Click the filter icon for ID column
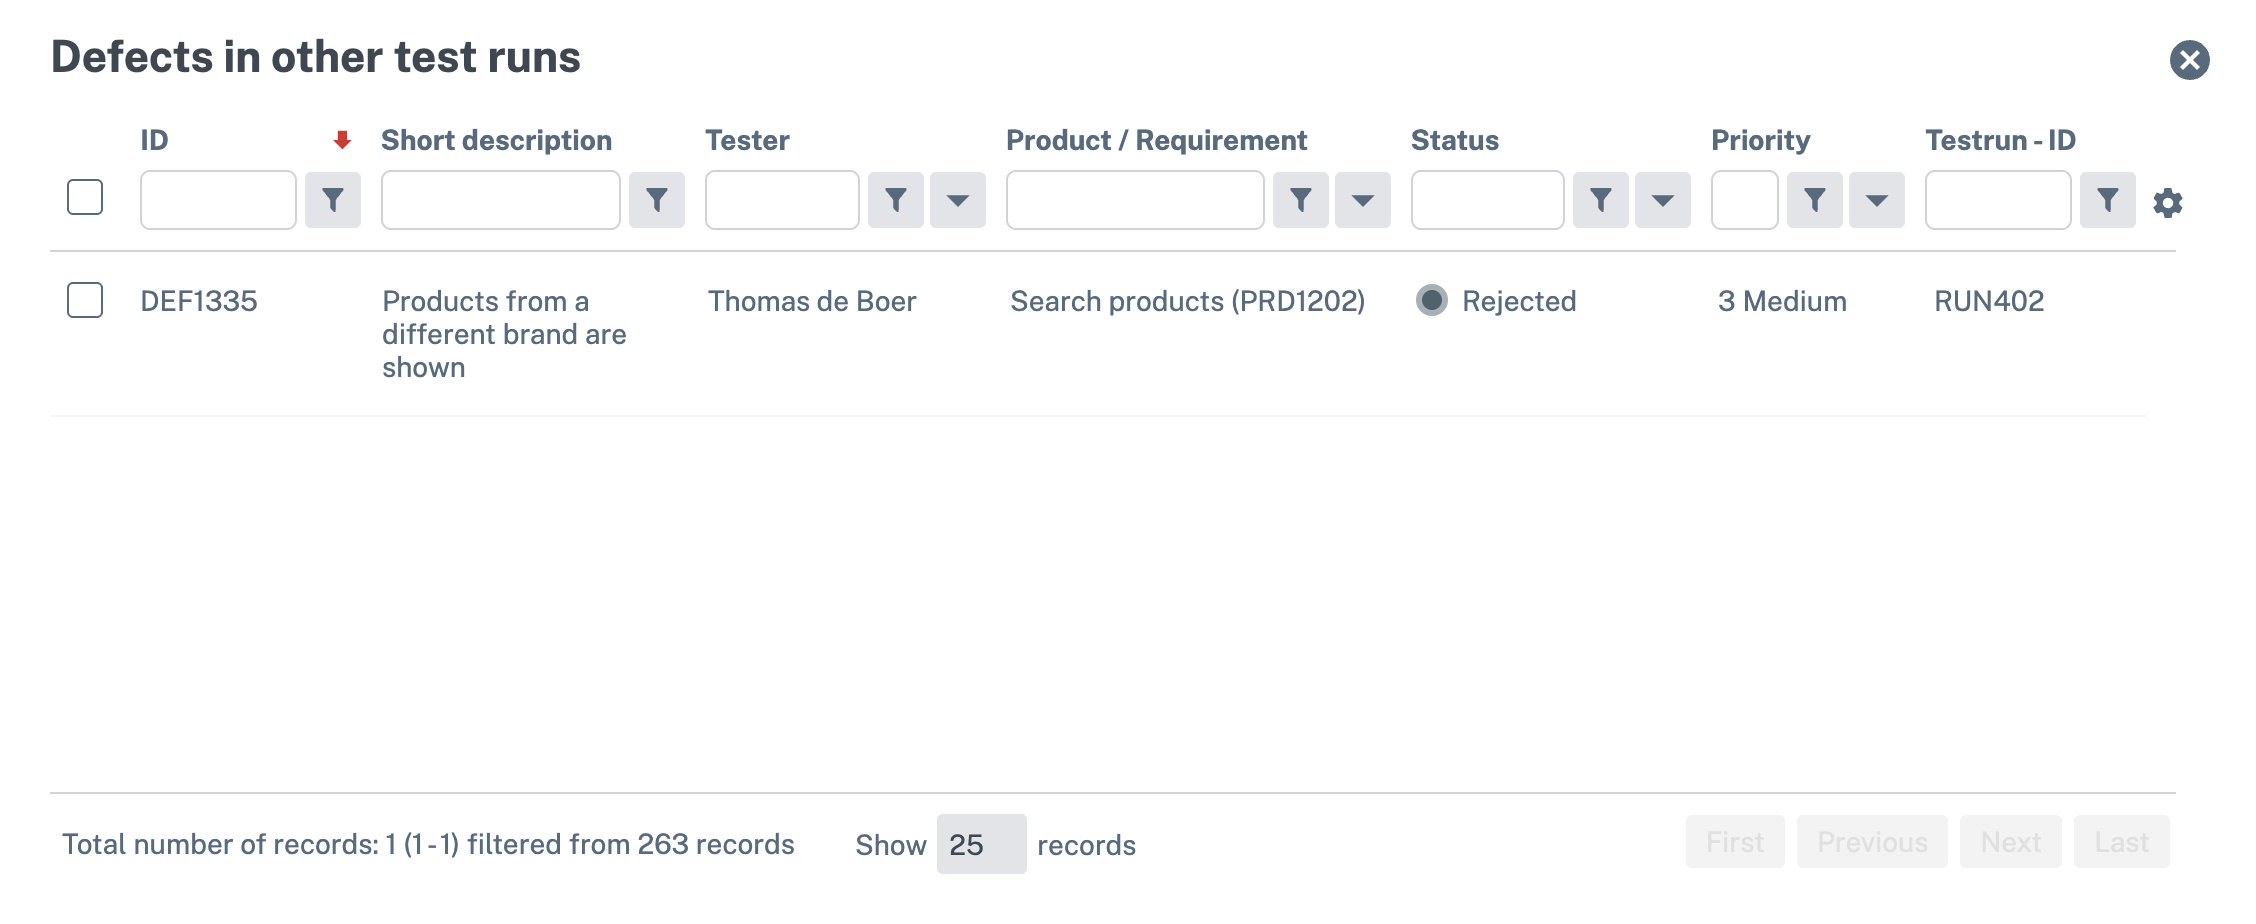 click(332, 200)
